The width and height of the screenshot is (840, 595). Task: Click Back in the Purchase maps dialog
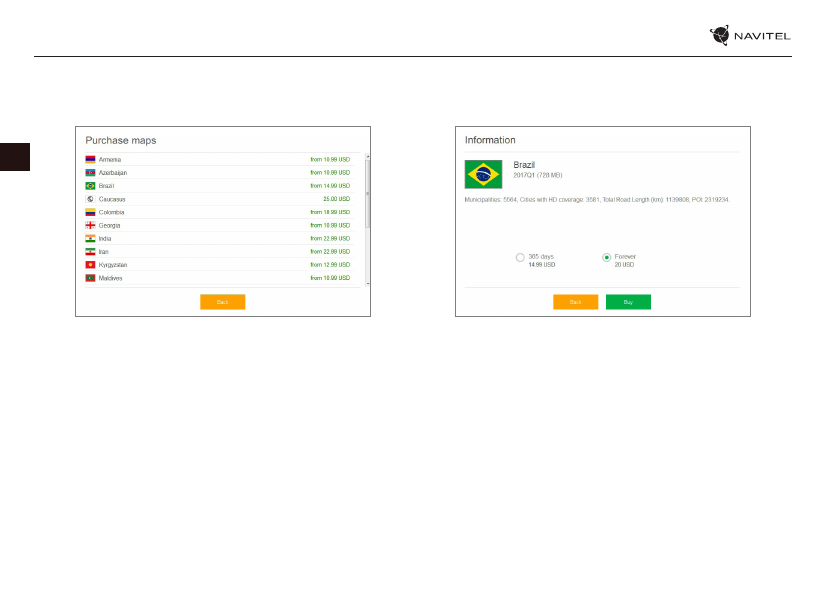coord(222,301)
